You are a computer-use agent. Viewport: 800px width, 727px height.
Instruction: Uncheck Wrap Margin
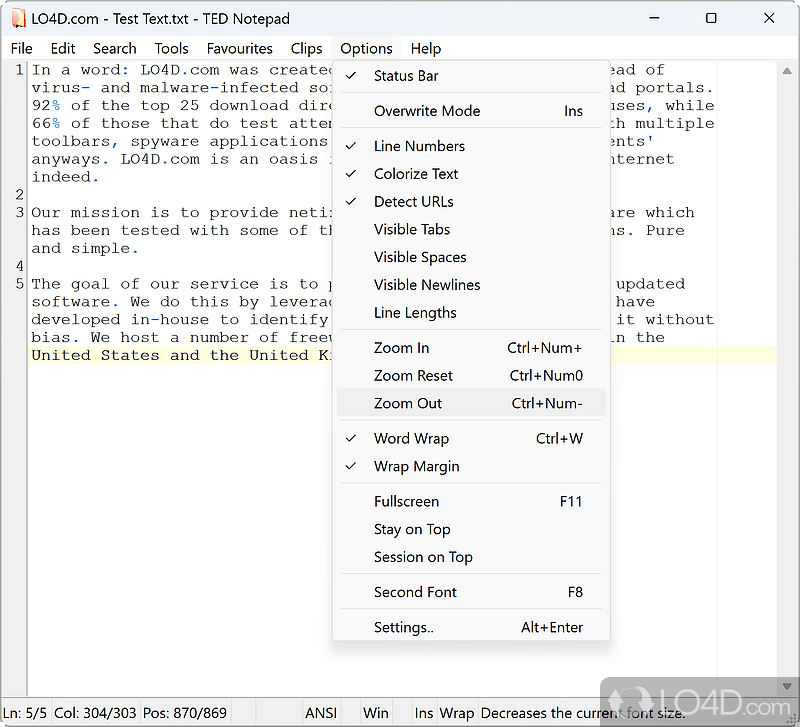coord(471,466)
